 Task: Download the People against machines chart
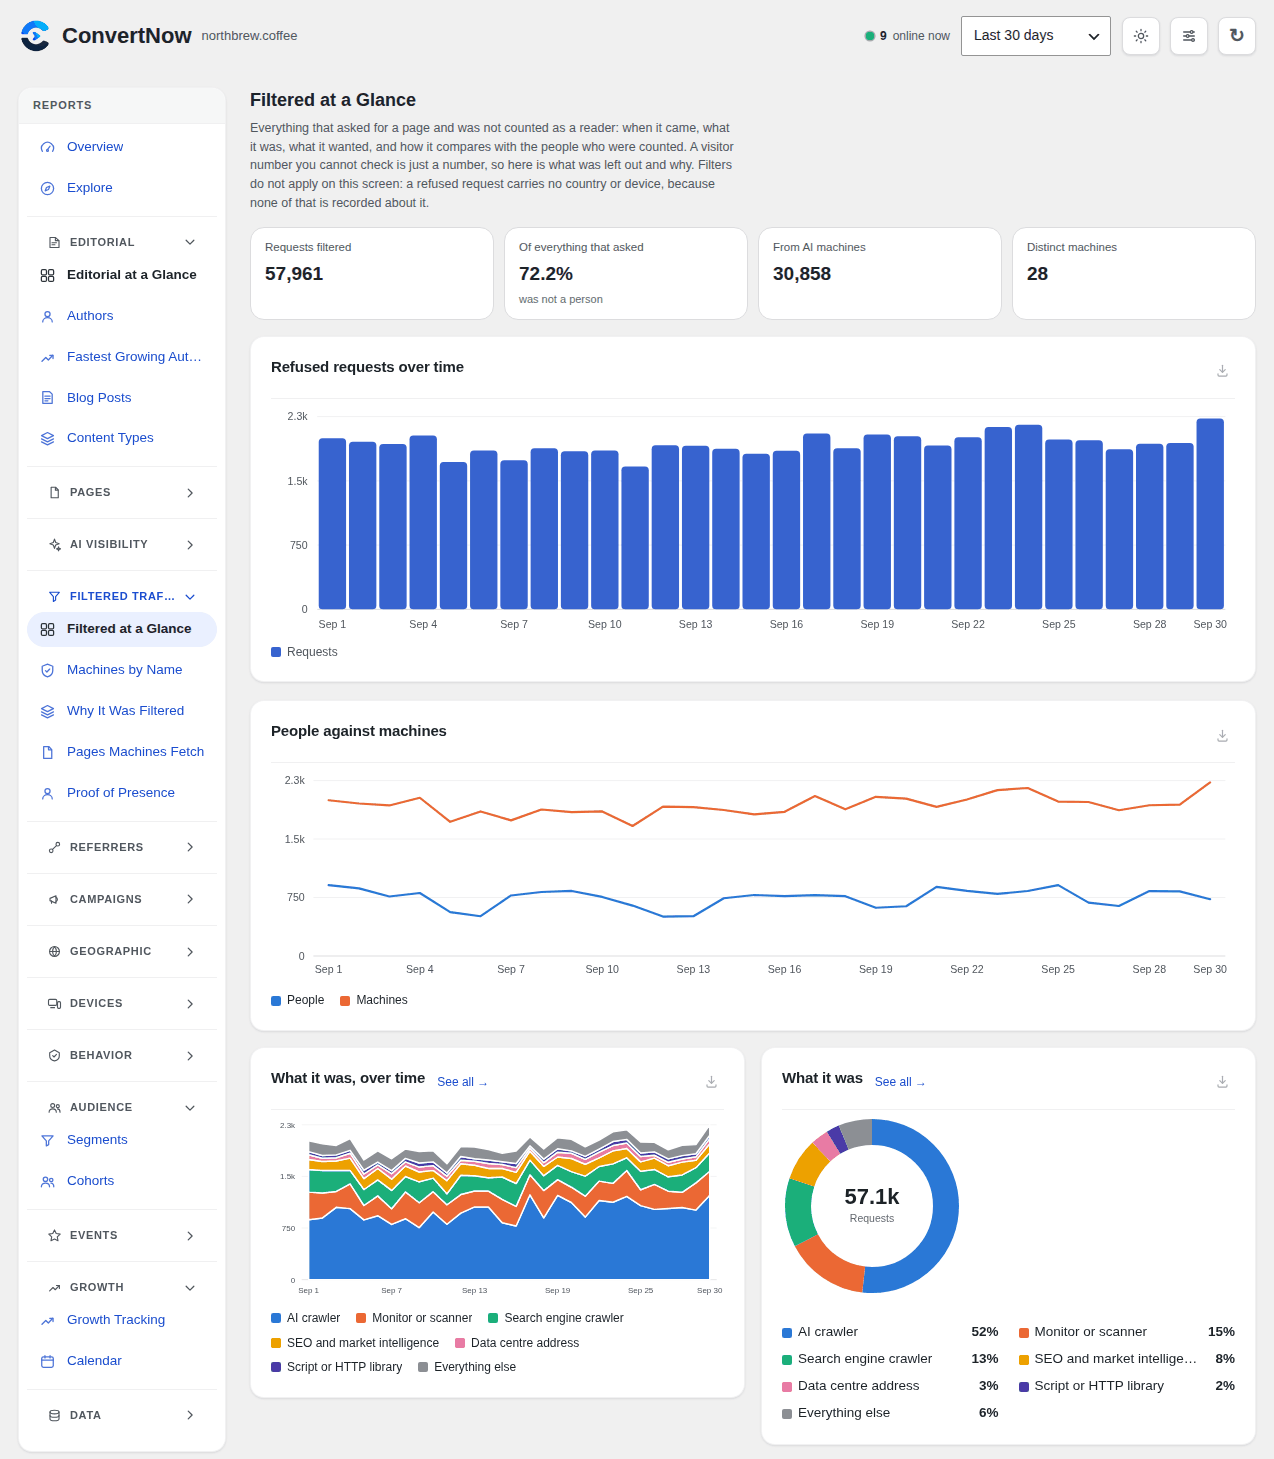(1222, 736)
